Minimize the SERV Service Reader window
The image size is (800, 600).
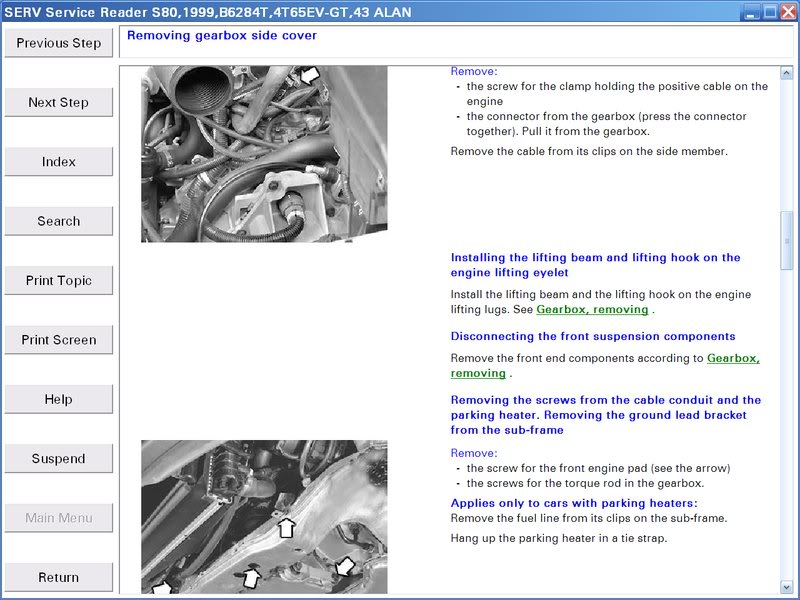coord(752,12)
